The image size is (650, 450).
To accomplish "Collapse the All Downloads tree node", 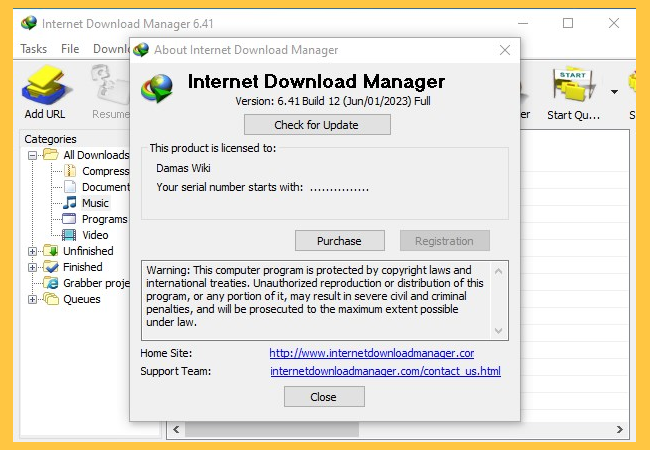I will (32, 156).
